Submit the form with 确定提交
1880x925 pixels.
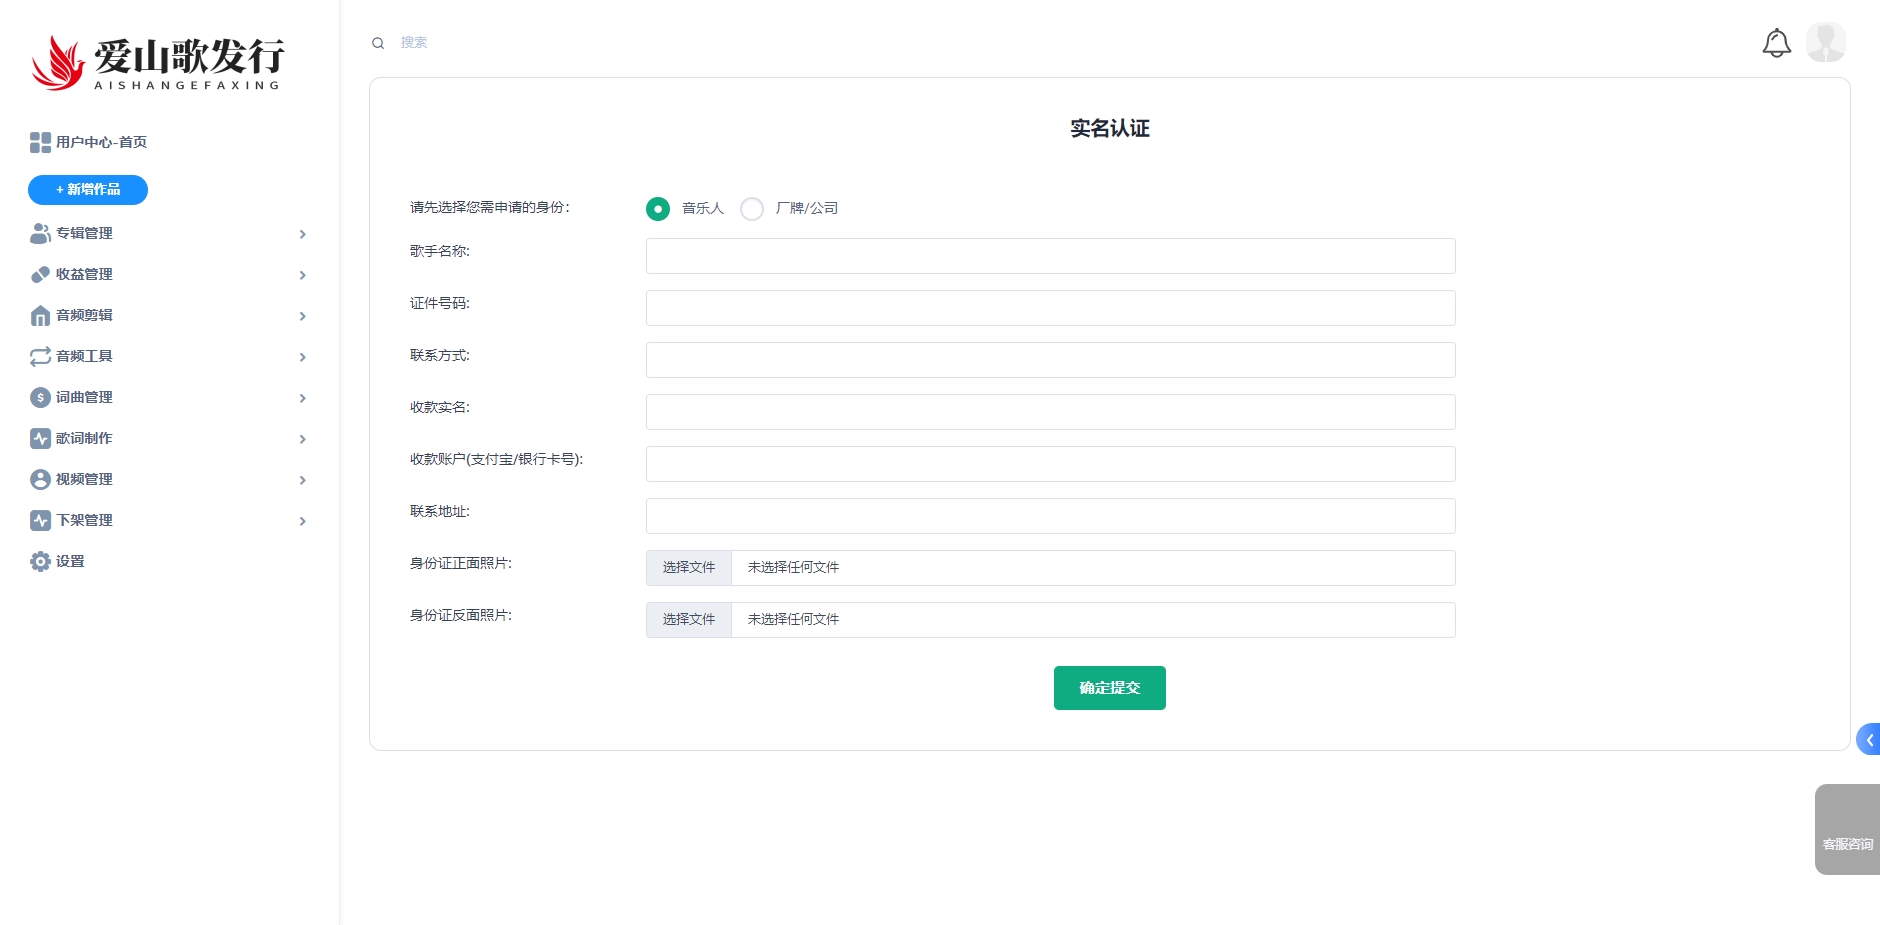pyautogui.click(x=1109, y=688)
